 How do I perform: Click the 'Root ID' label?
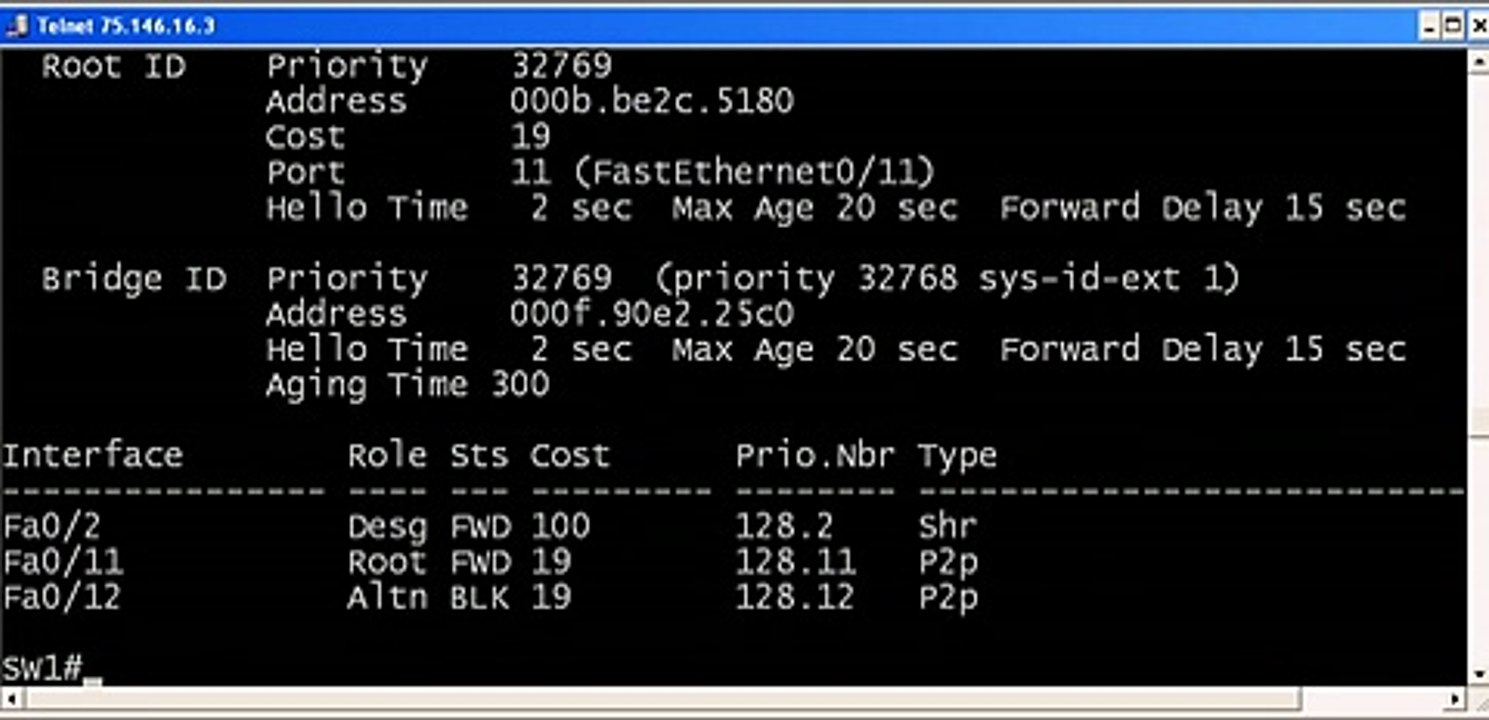point(113,67)
